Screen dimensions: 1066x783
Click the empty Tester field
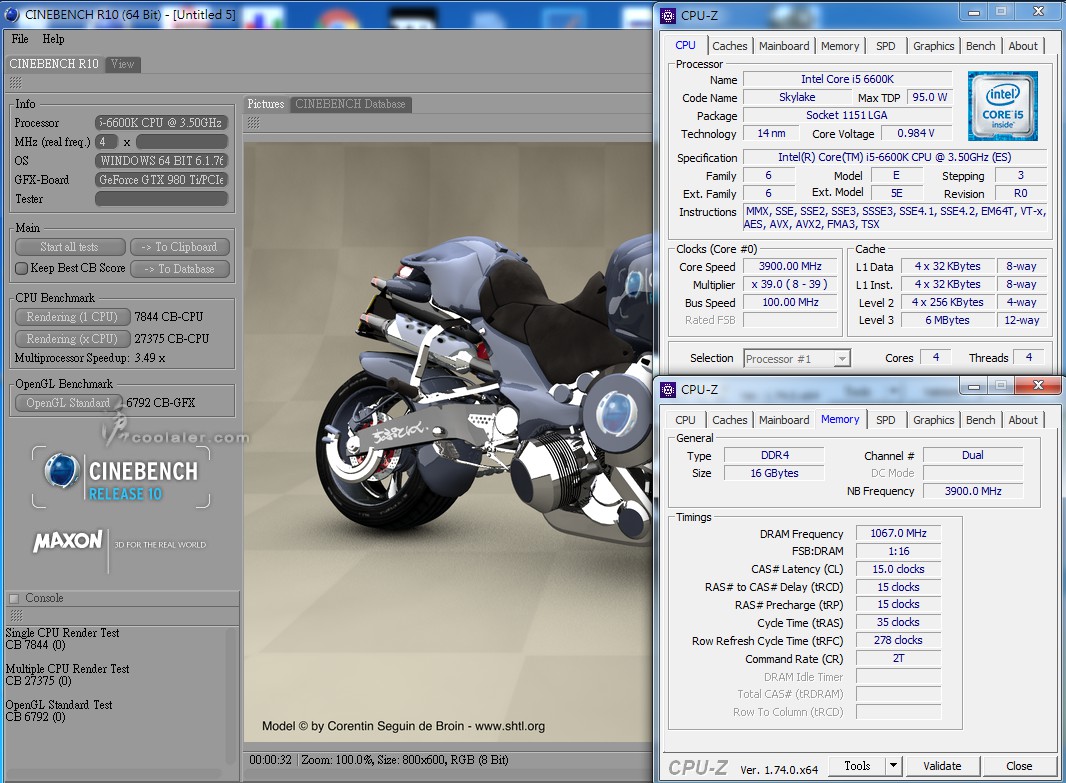click(161, 198)
